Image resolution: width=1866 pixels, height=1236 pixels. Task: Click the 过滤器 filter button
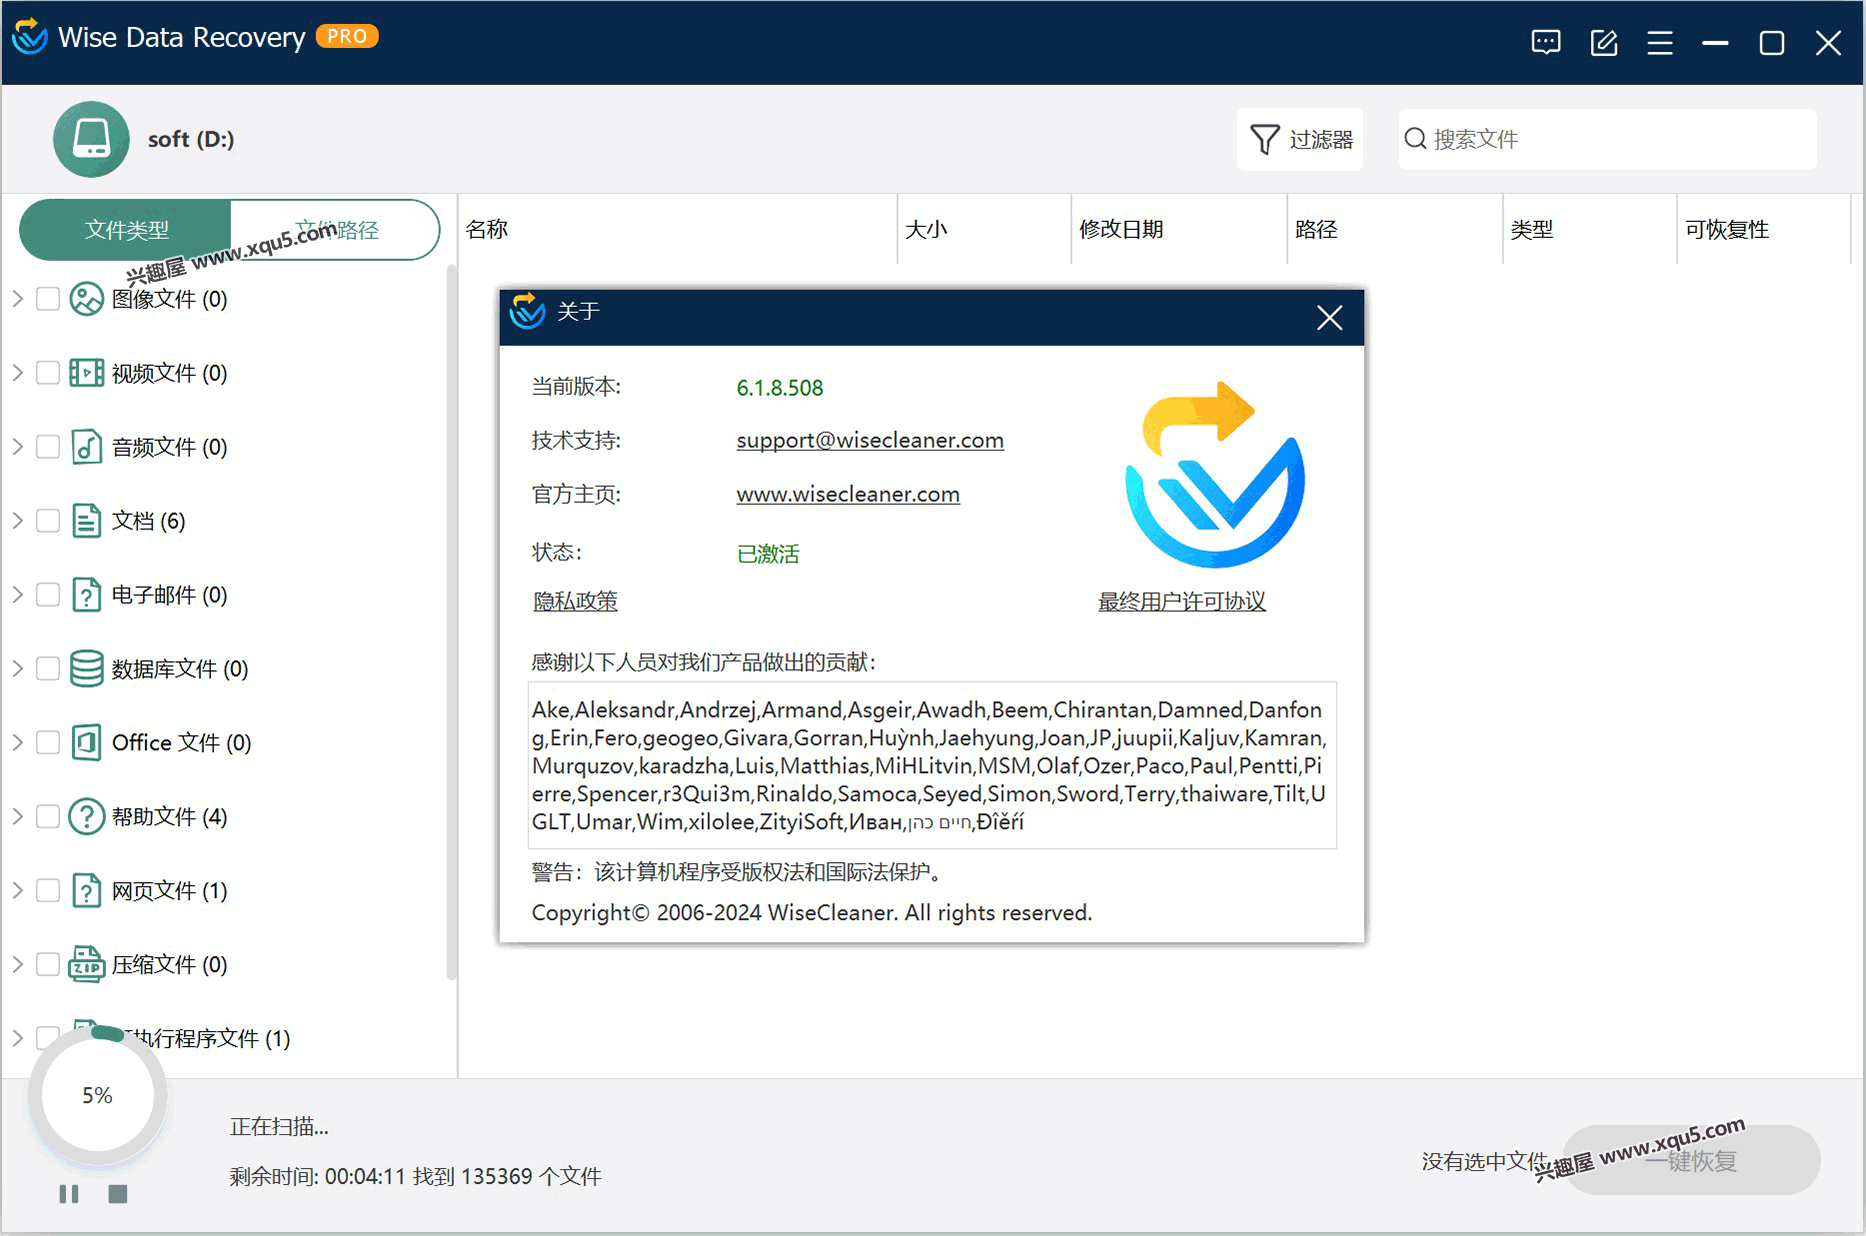(1300, 139)
